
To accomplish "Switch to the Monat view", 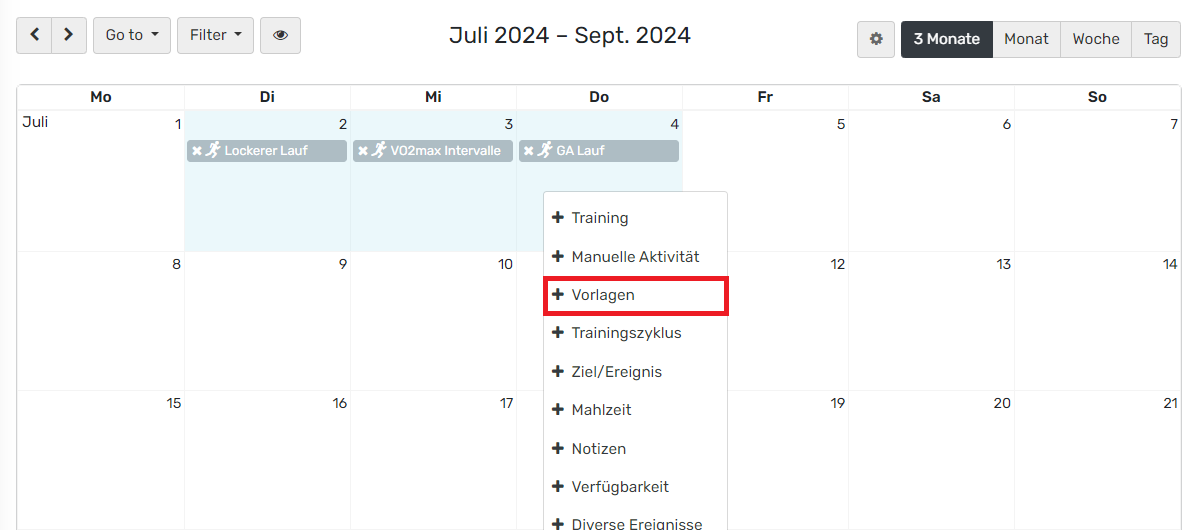I will click(1026, 39).
